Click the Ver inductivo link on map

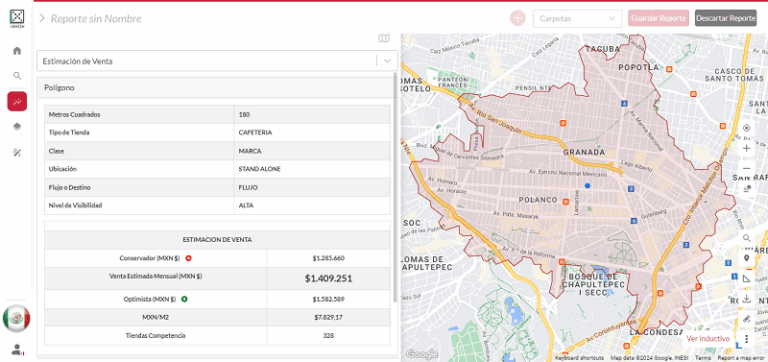(x=708, y=338)
